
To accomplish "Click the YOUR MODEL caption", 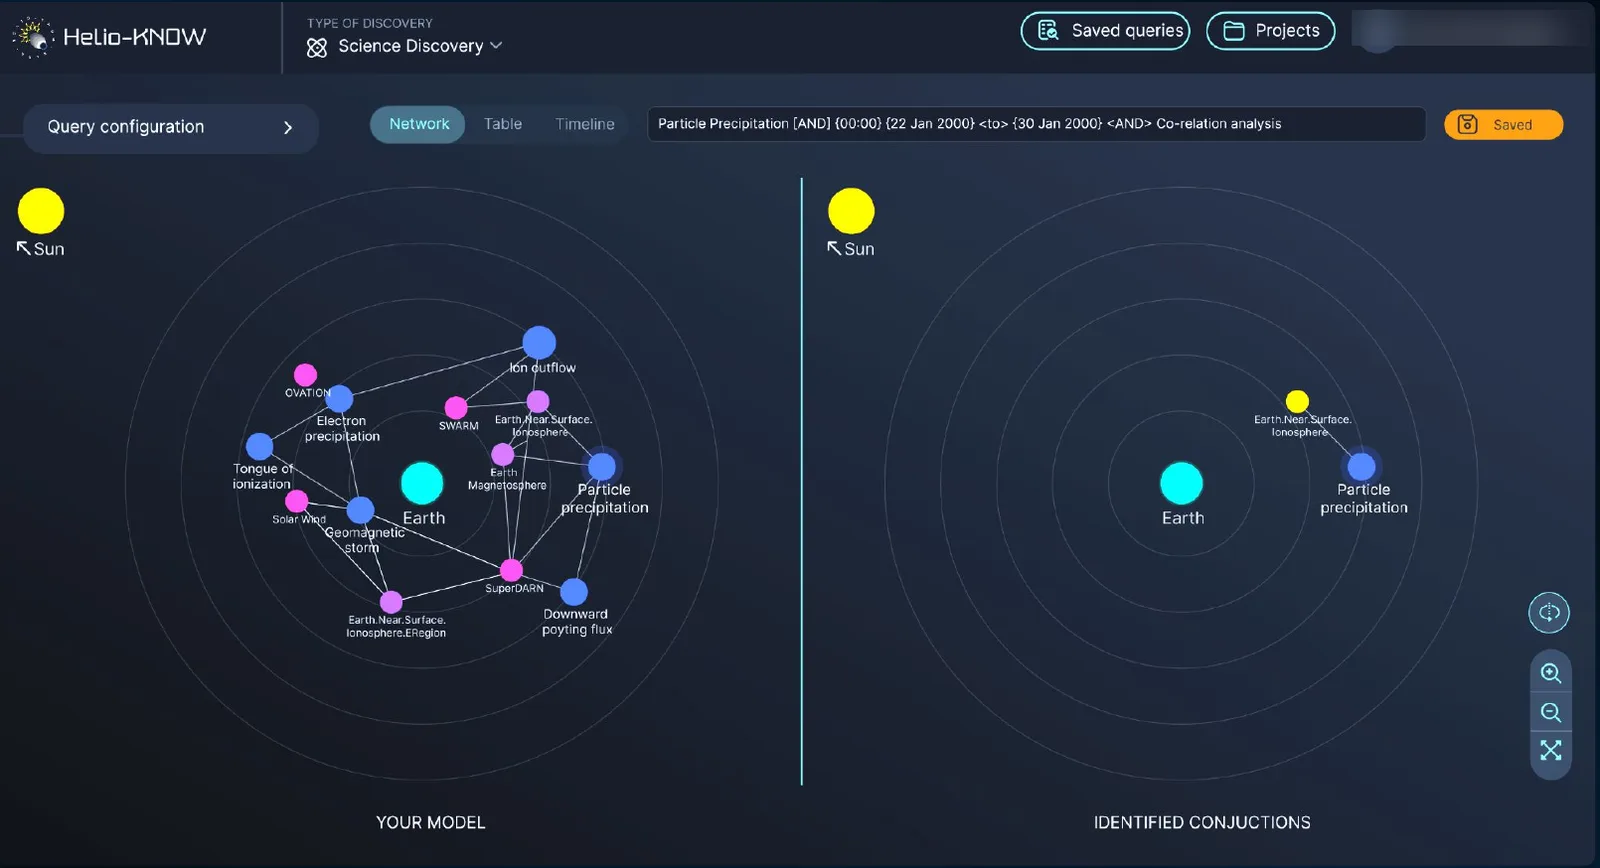I will click(x=431, y=823).
